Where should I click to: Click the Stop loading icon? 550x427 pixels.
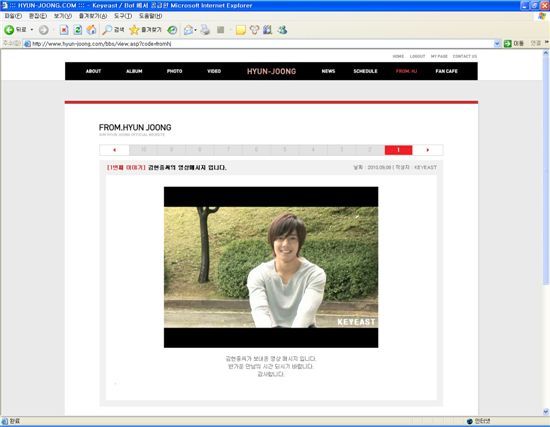(64, 30)
